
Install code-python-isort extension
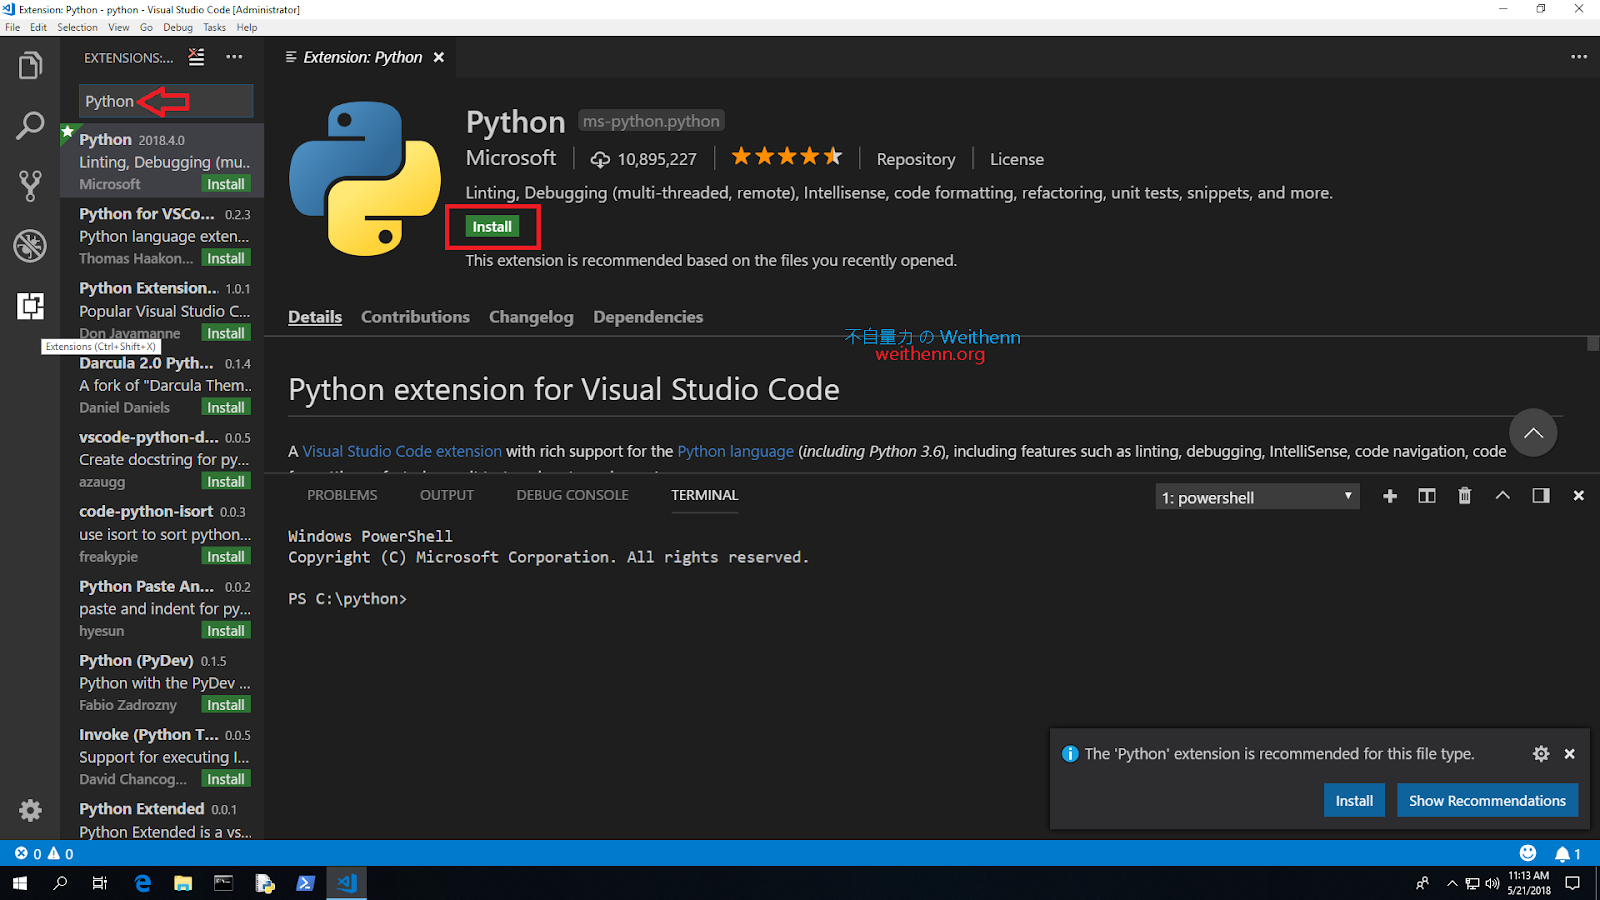pos(226,556)
